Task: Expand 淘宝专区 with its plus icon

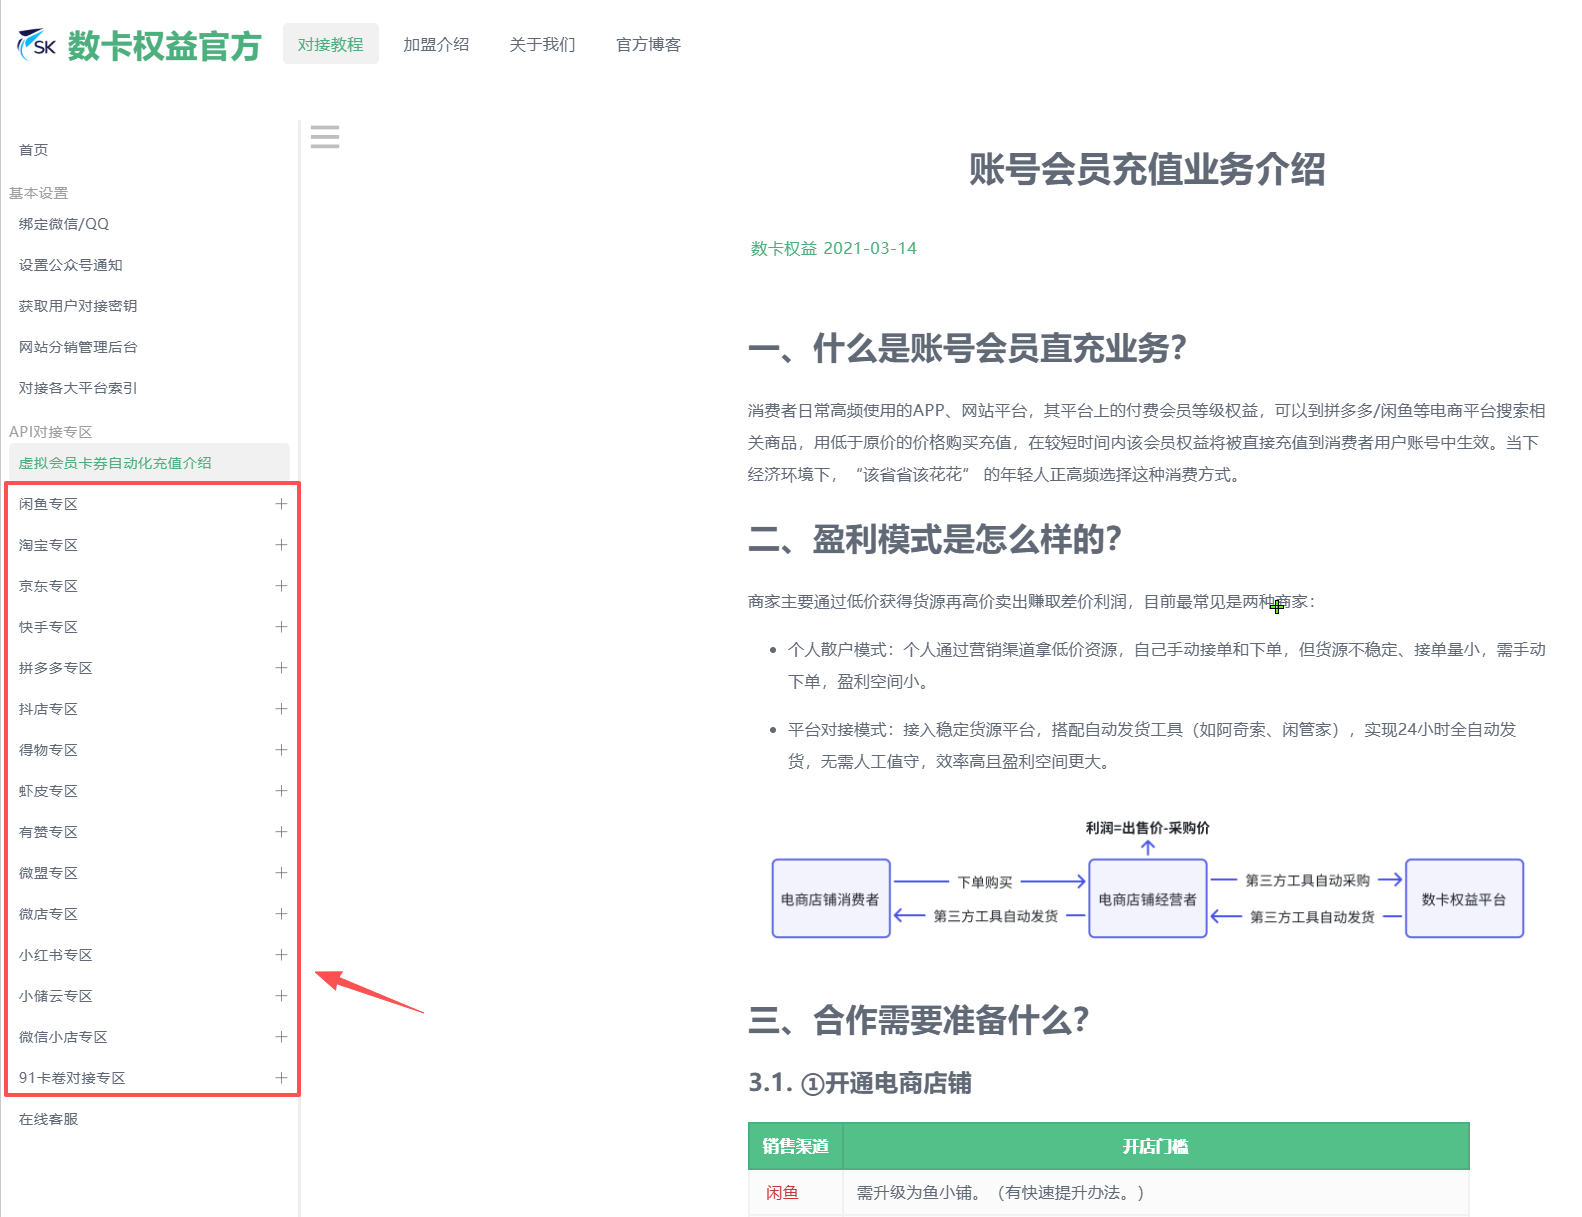Action: click(281, 545)
